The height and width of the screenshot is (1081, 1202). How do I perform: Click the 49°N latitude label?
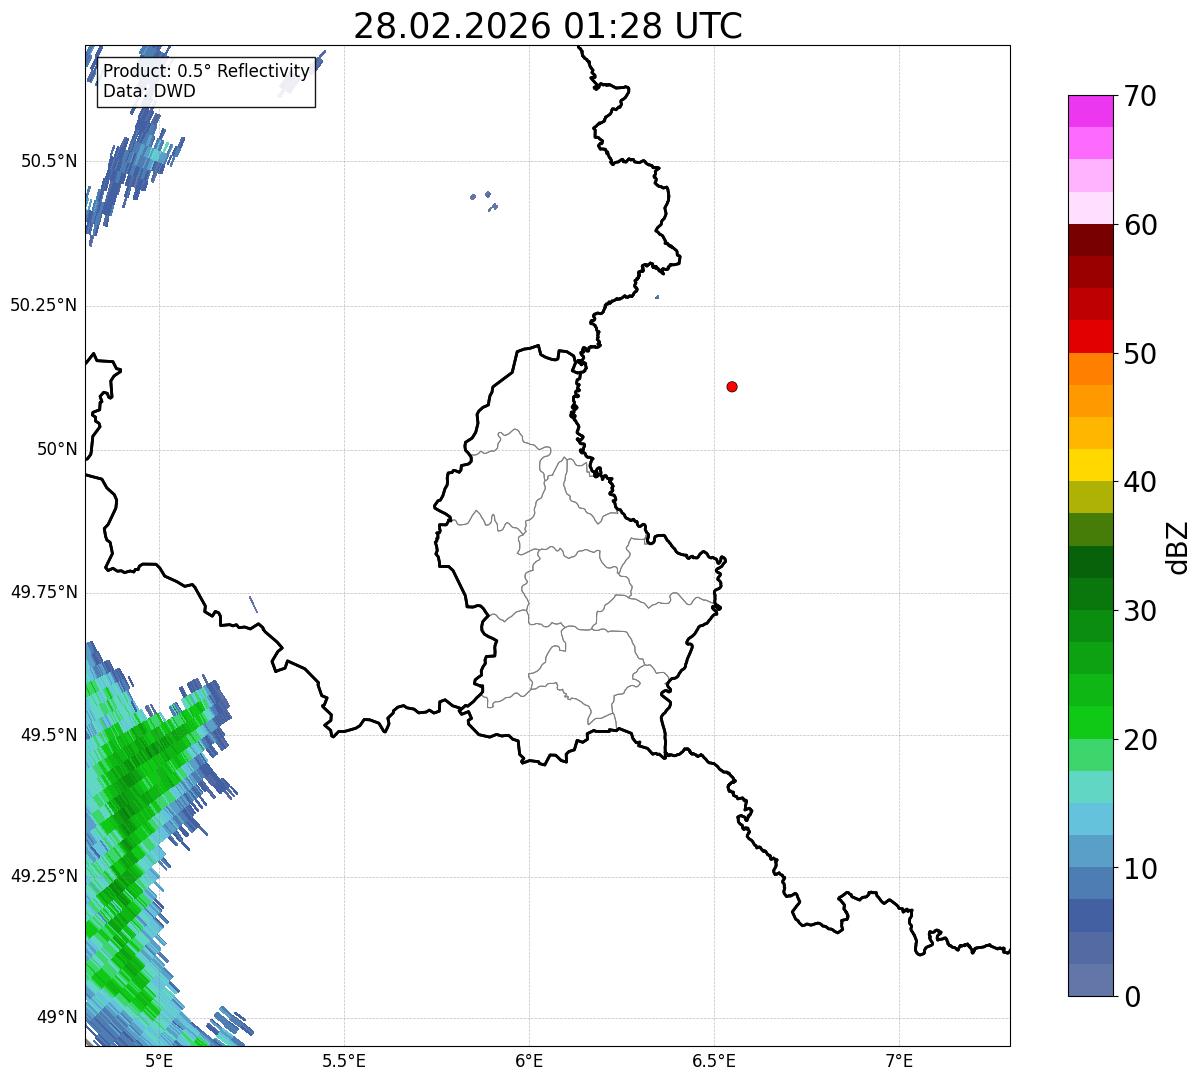click(57, 1017)
